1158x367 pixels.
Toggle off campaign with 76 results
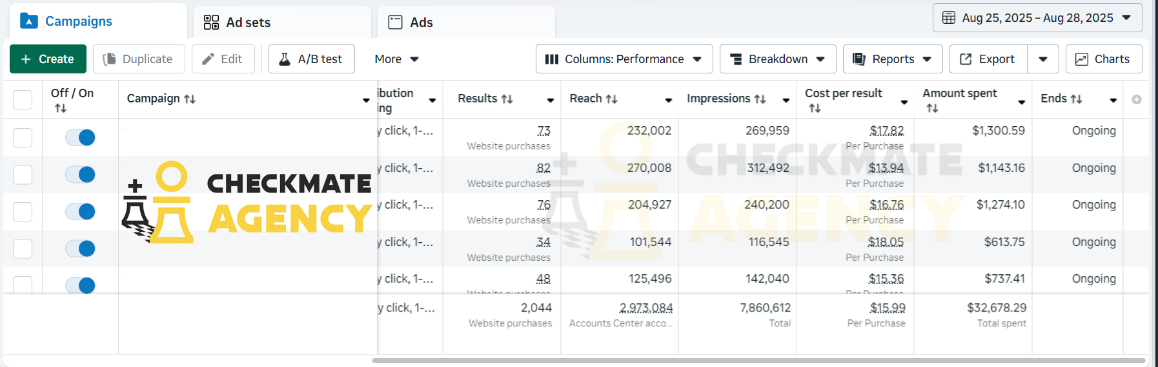click(x=80, y=211)
